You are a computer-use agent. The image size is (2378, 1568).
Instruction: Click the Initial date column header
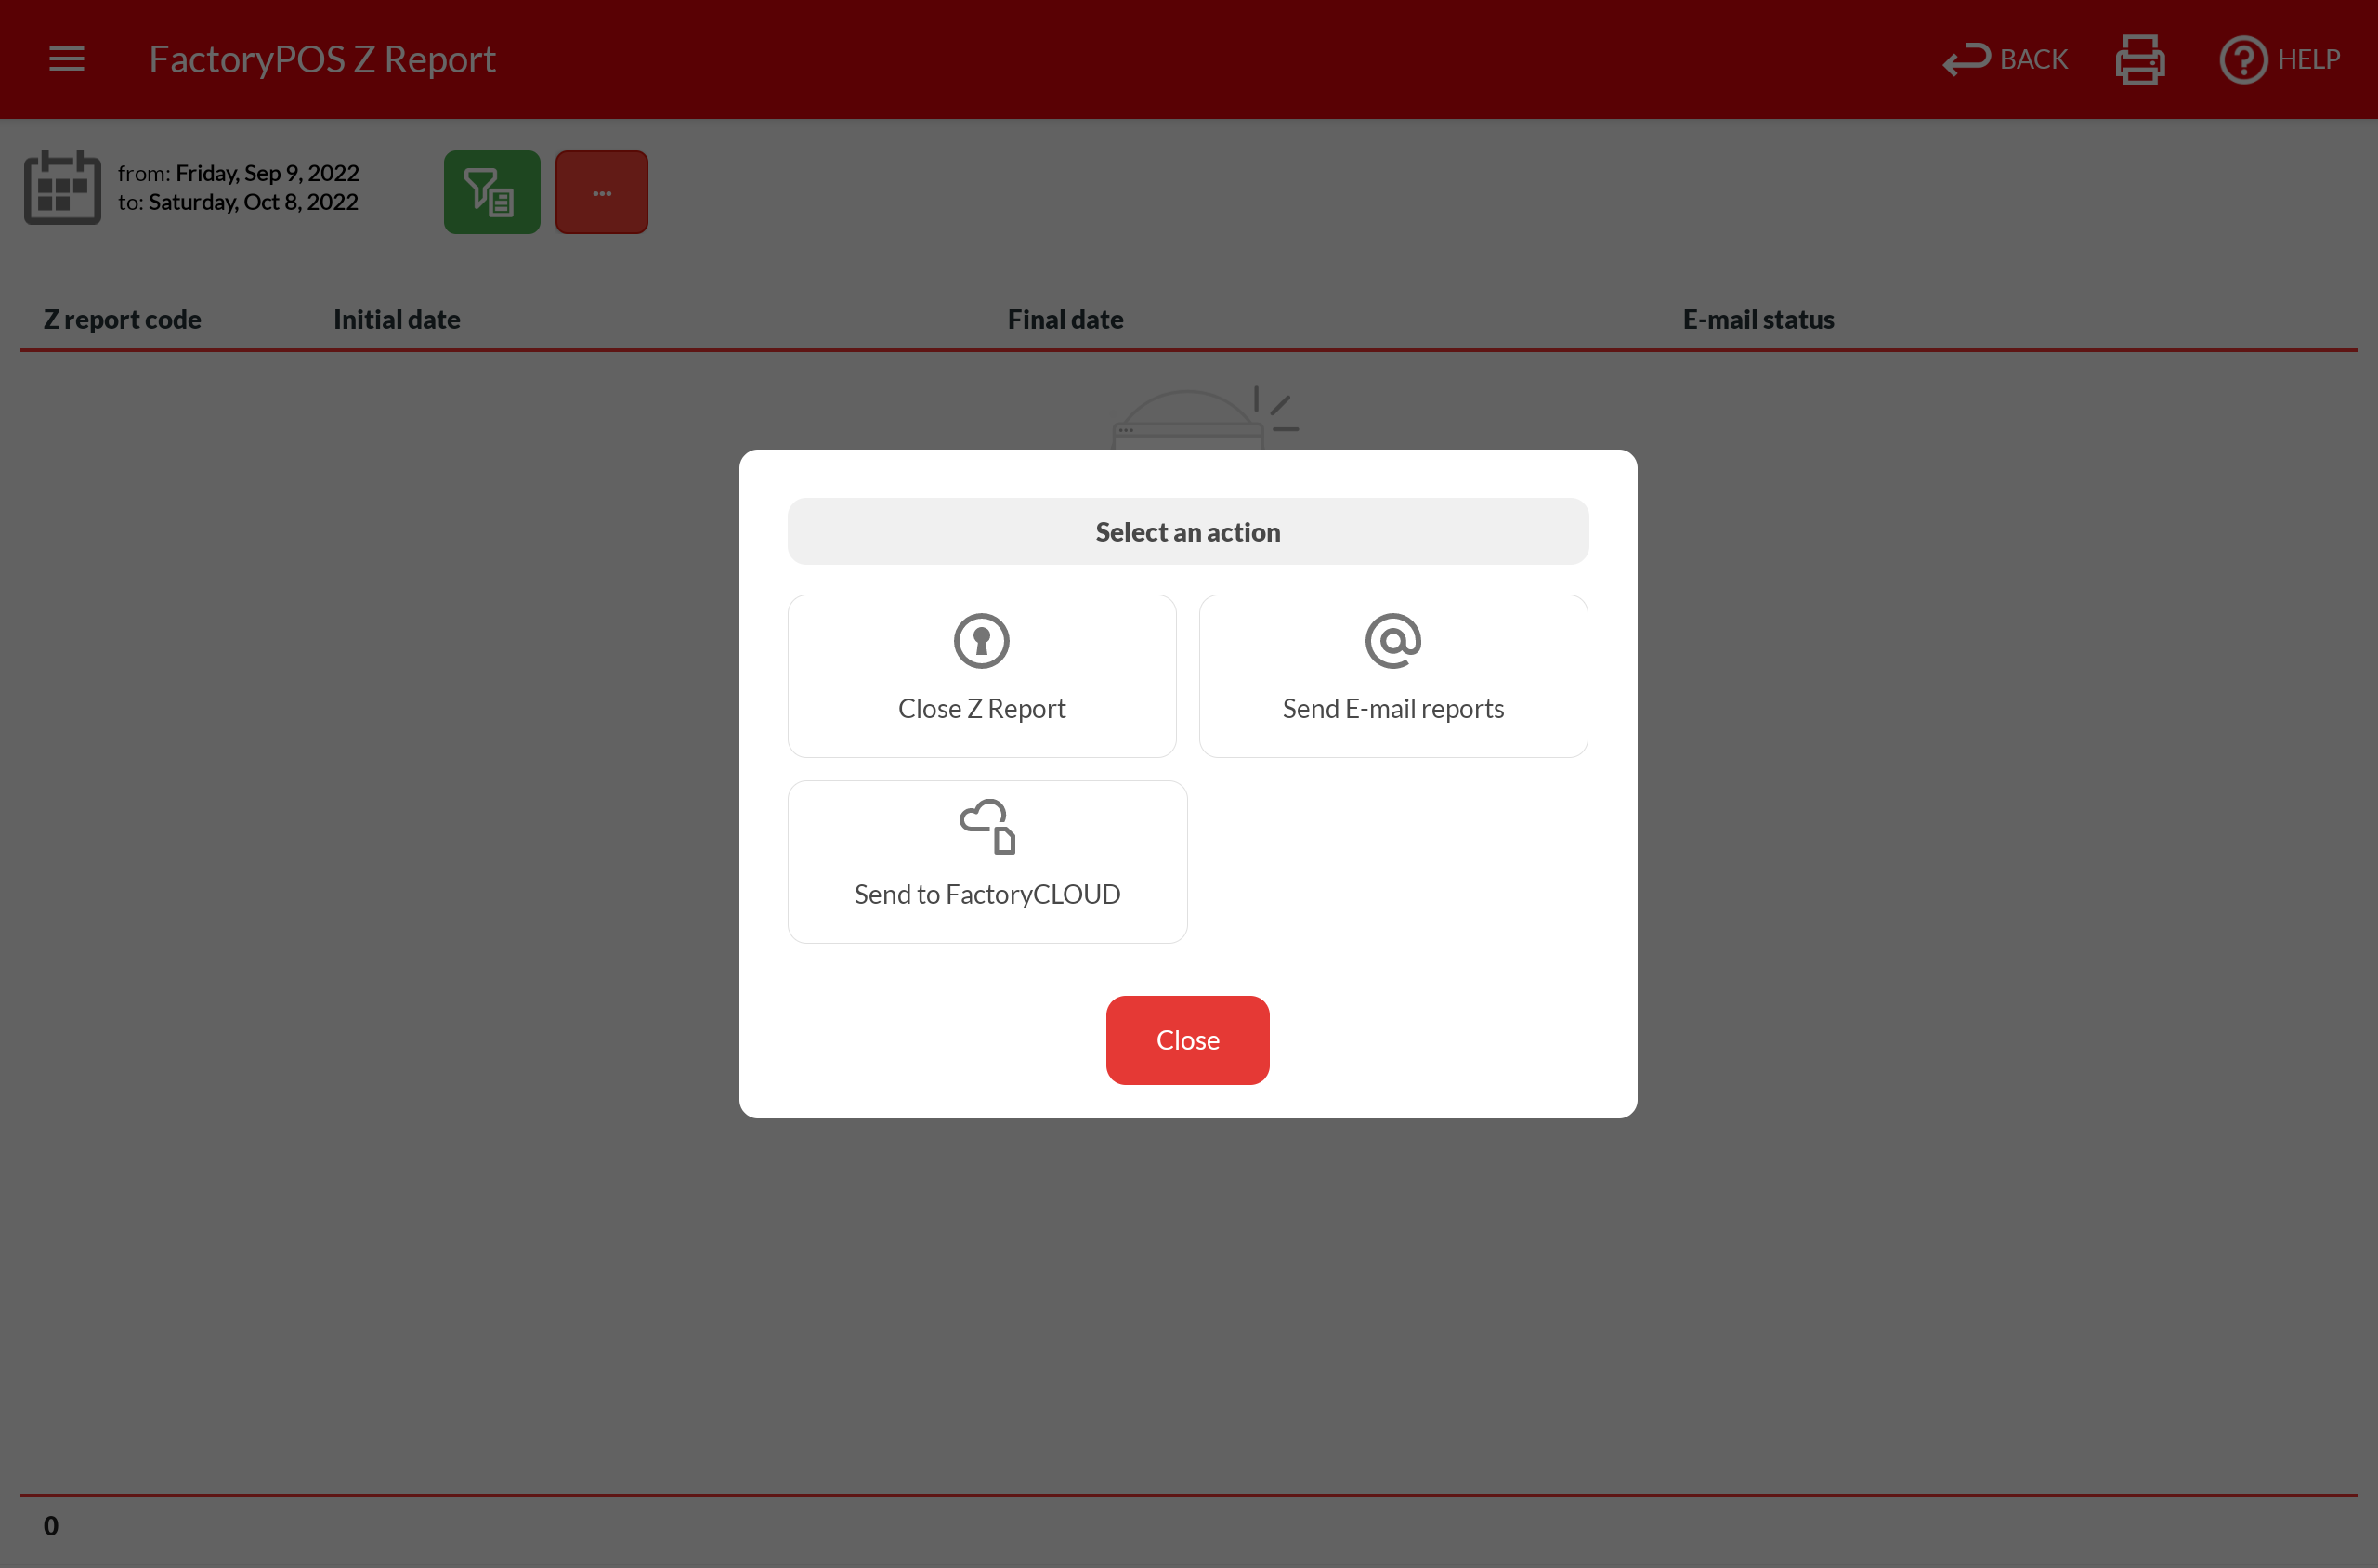pos(396,319)
